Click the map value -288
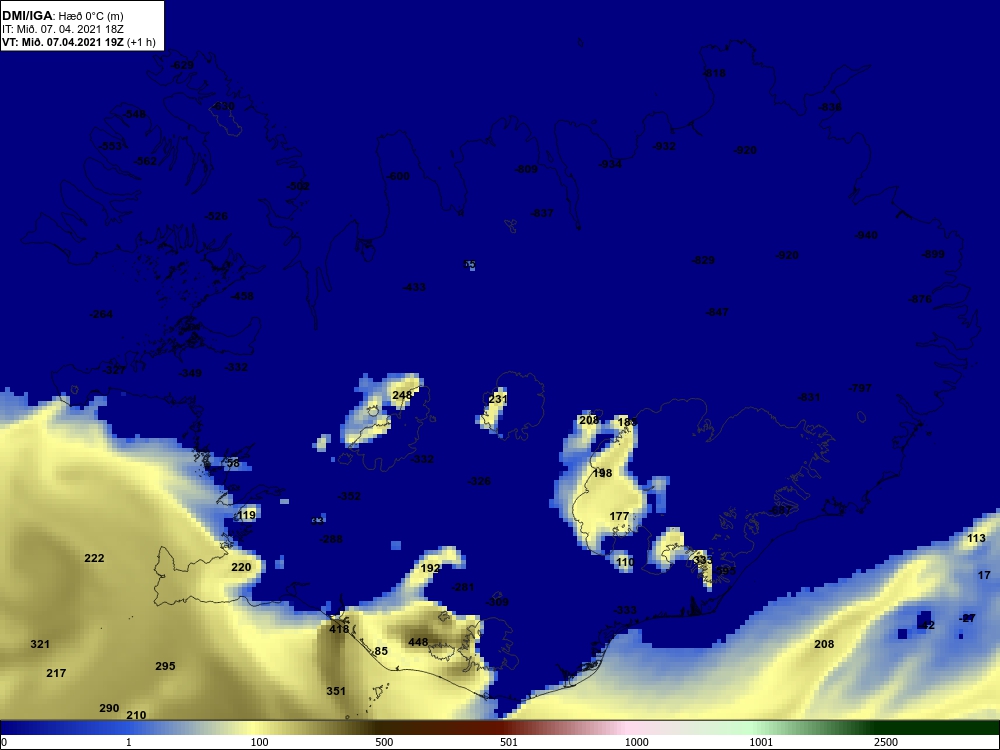 point(331,539)
